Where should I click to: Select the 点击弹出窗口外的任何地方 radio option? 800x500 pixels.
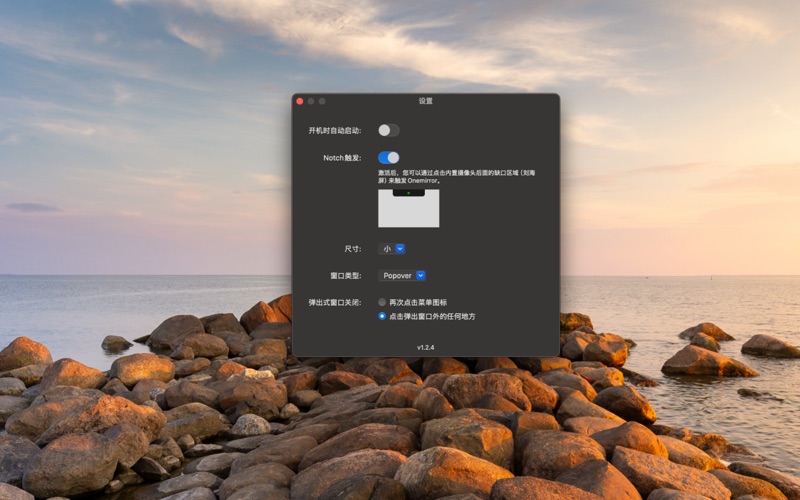point(382,316)
